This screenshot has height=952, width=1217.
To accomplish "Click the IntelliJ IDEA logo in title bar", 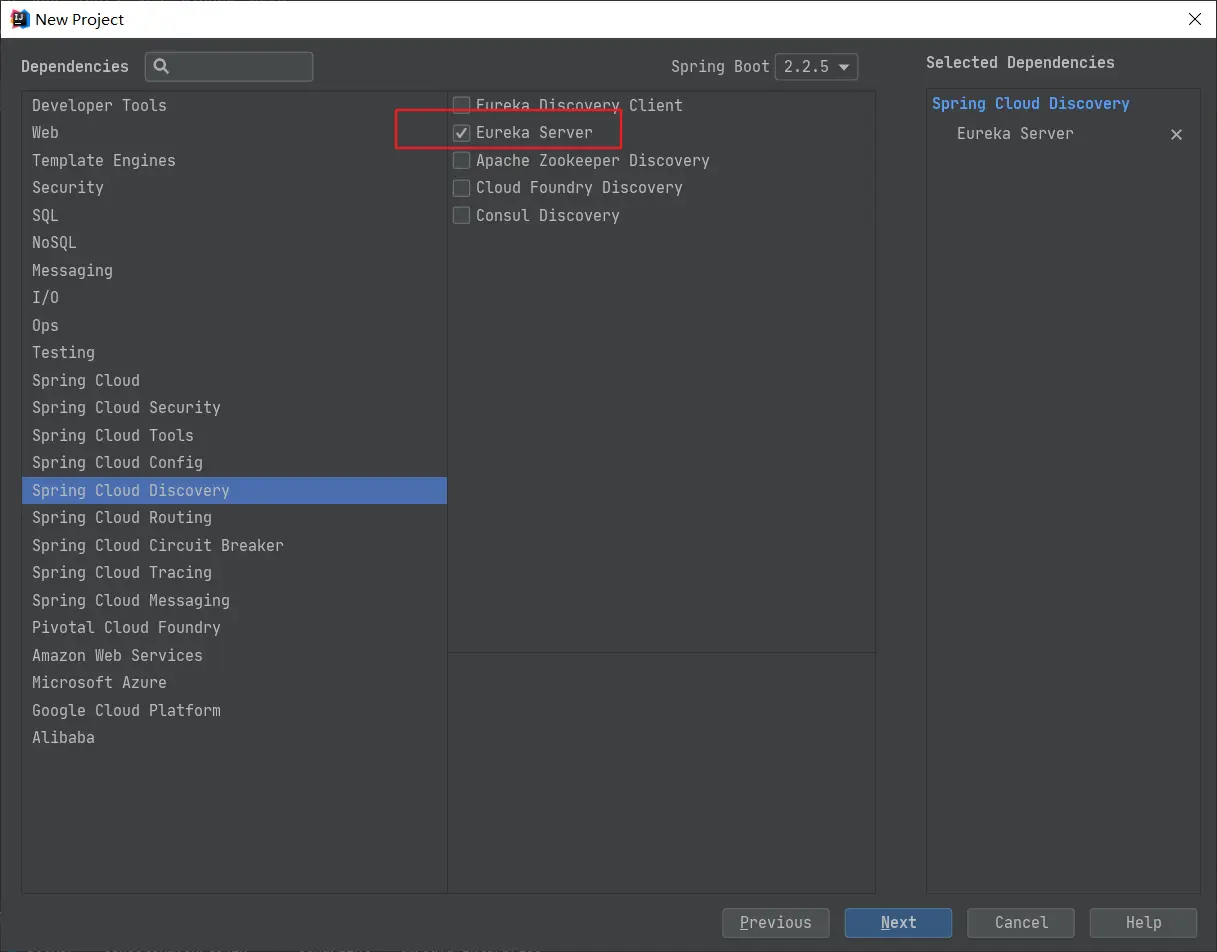I will pyautogui.click(x=20, y=19).
